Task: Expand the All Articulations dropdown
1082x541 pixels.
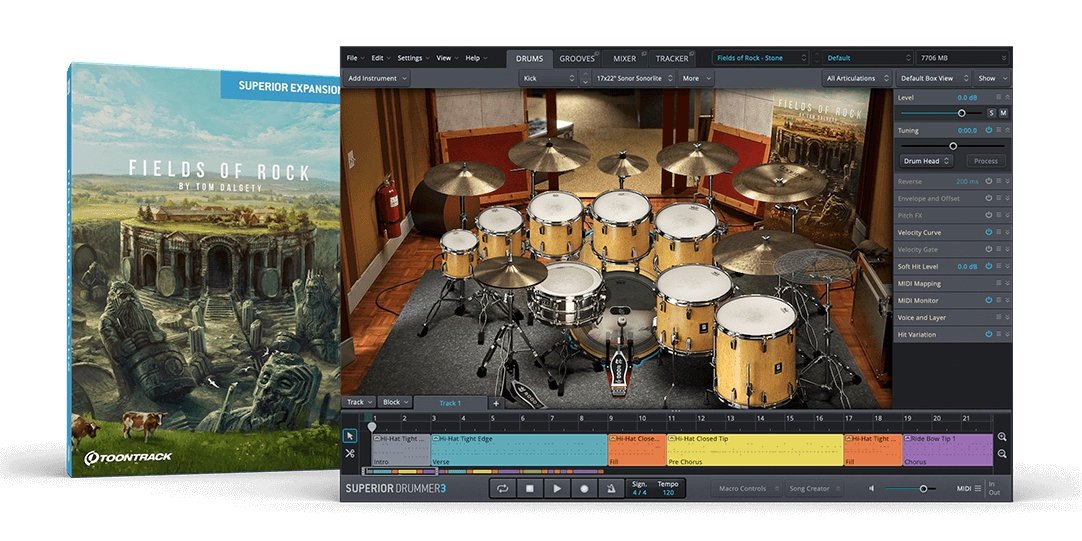Action: [x=856, y=78]
